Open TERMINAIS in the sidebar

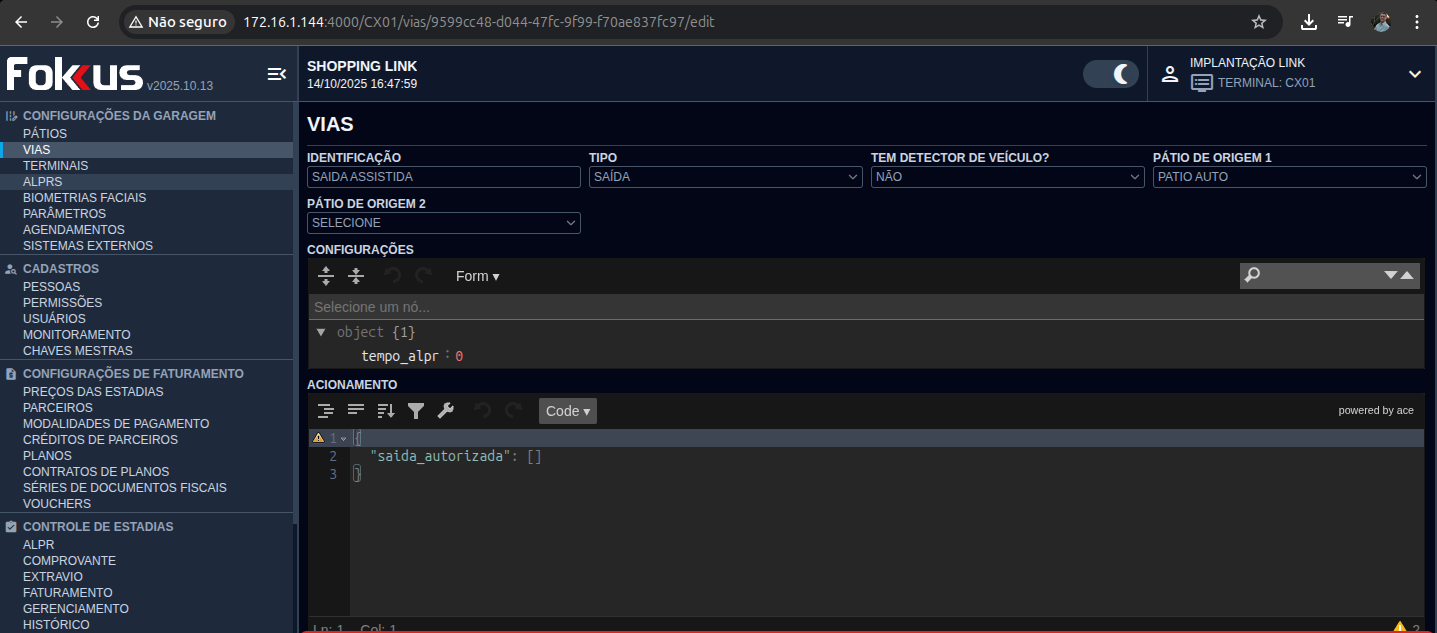56,166
